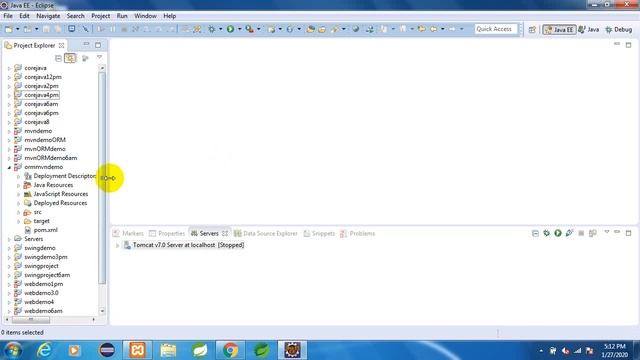Expand the target folder
This screenshot has width=640, height=360.
[18, 221]
